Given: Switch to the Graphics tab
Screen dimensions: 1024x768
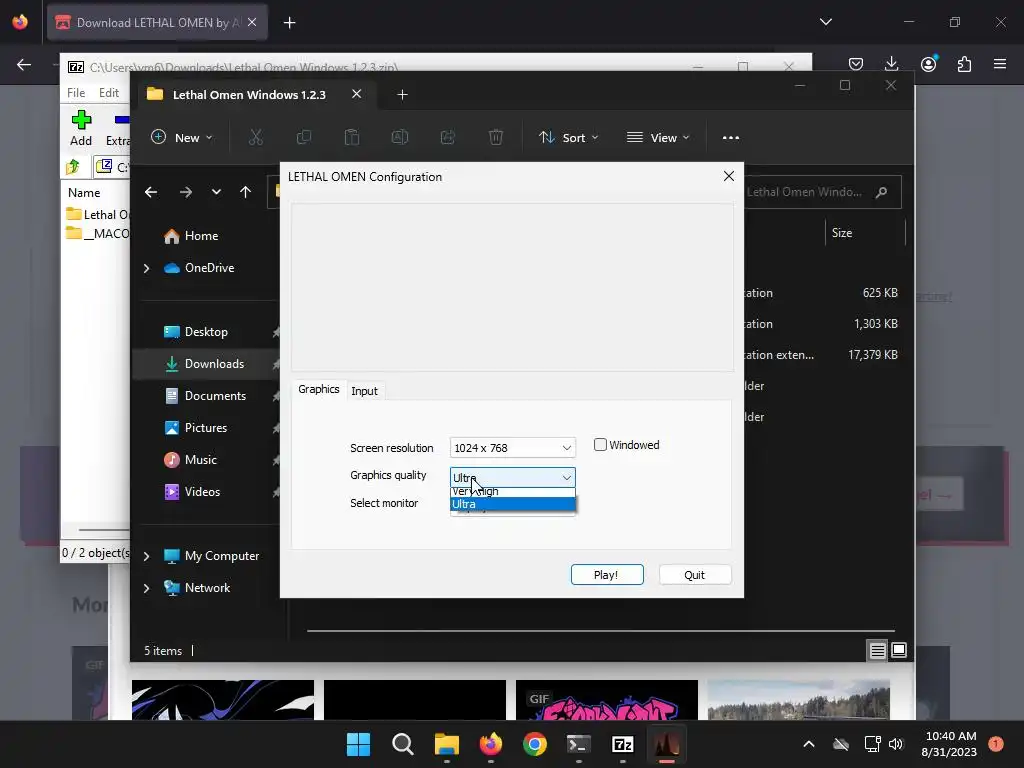Looking at the screenshot, I should click(x=319, y=389).
